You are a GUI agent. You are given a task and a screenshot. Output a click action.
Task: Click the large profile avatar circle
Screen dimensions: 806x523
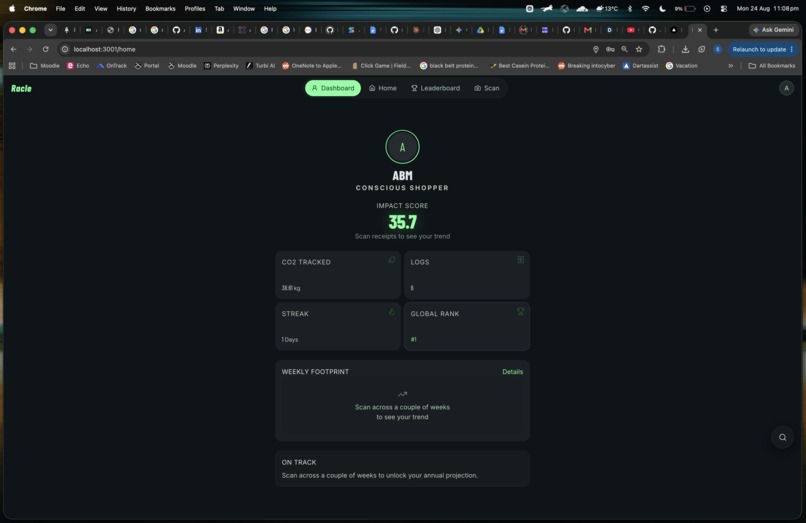402,147
